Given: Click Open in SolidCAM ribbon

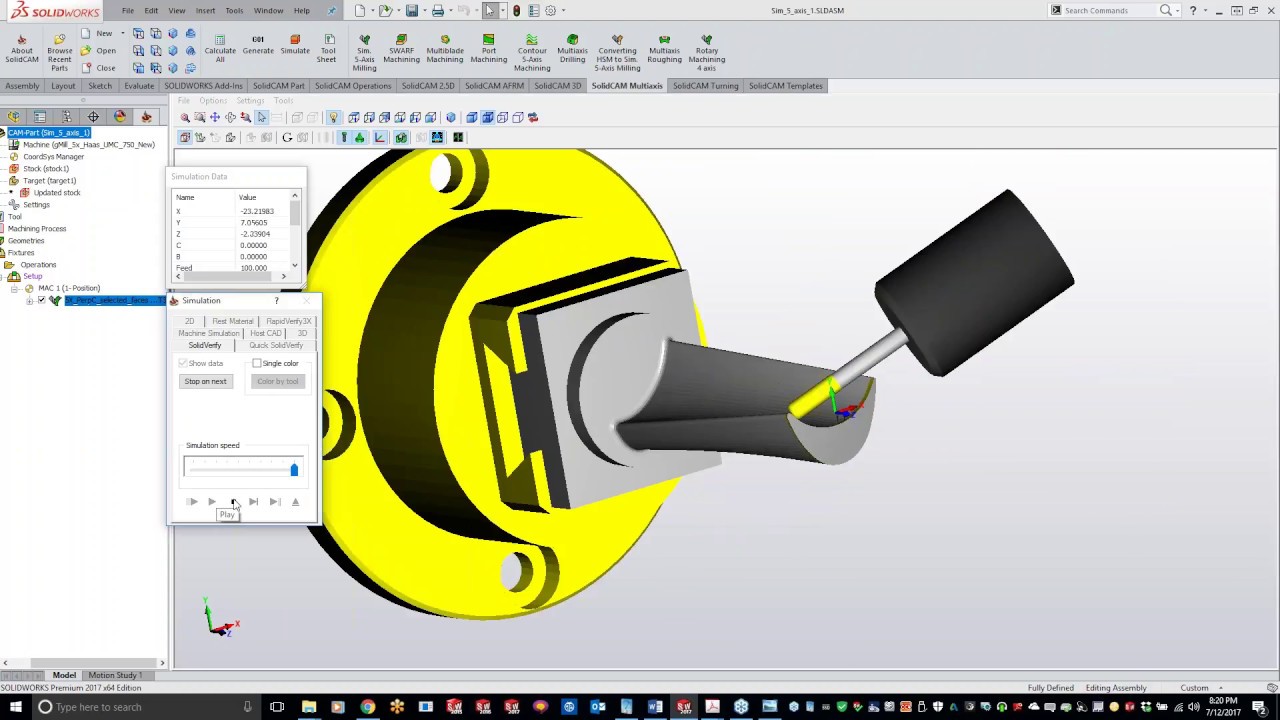Looking at the screenshot, I should coord(99,50).
